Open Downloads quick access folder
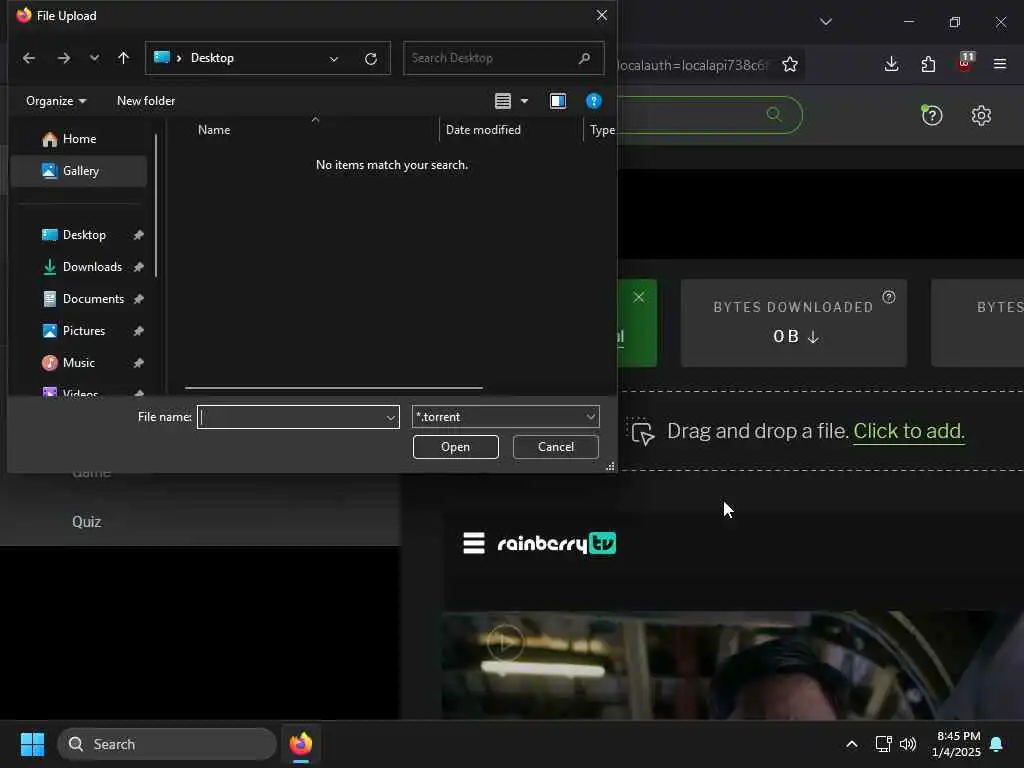This screenshot has width=1024, height=768. (x=92, y=266)
